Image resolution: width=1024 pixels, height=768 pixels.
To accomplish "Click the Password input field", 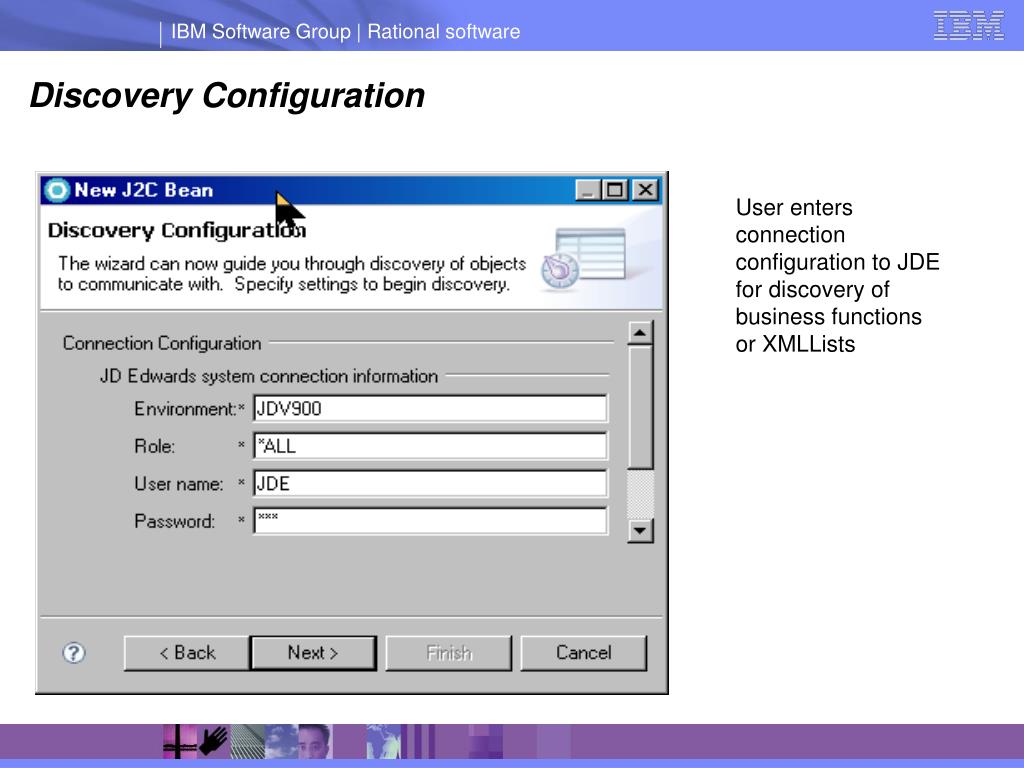I will [x=430, y=521].
